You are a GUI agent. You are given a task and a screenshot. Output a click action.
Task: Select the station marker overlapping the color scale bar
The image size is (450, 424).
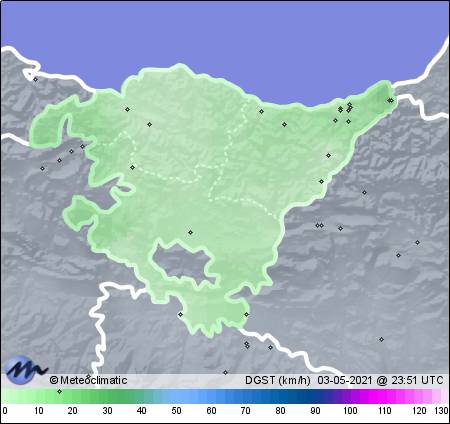59,391
